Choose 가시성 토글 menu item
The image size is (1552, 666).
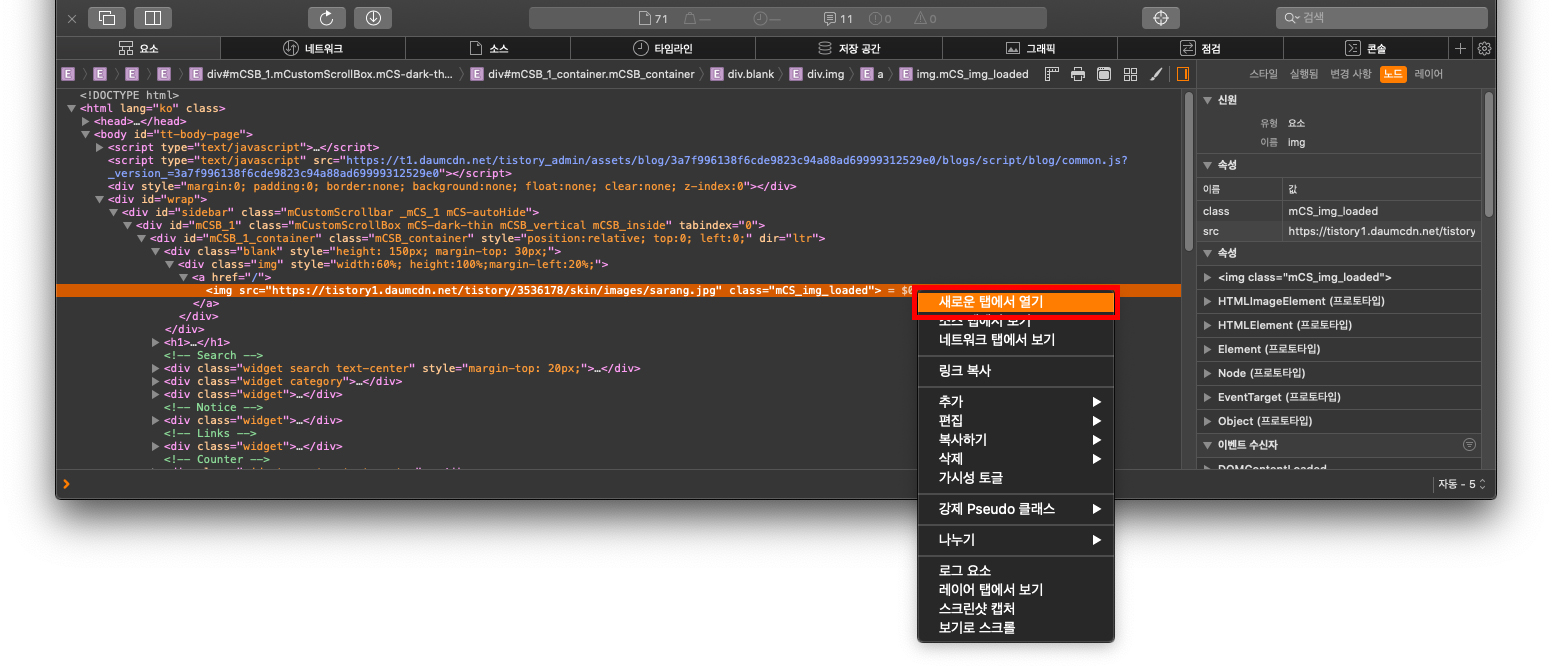pos(1015,477)
